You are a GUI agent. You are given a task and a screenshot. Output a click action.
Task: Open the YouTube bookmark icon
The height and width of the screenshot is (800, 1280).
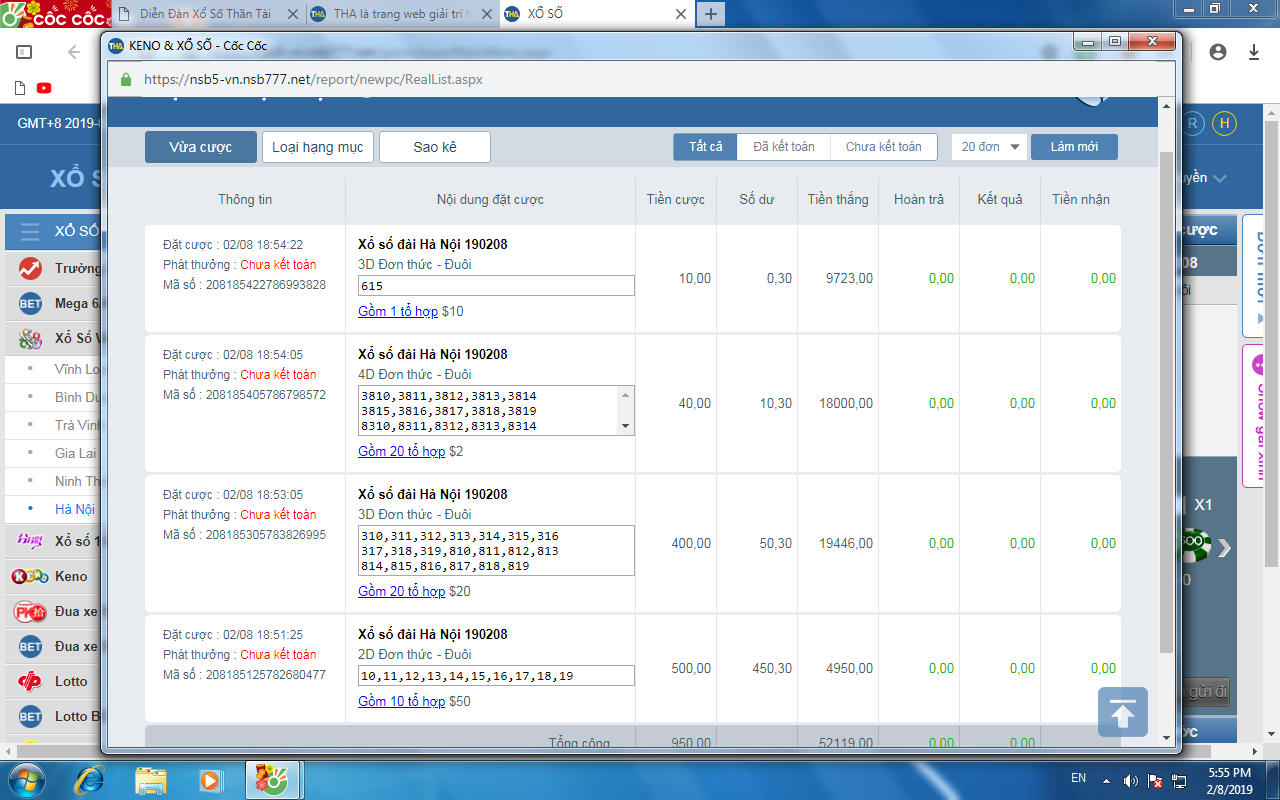[x=44, y=88]
